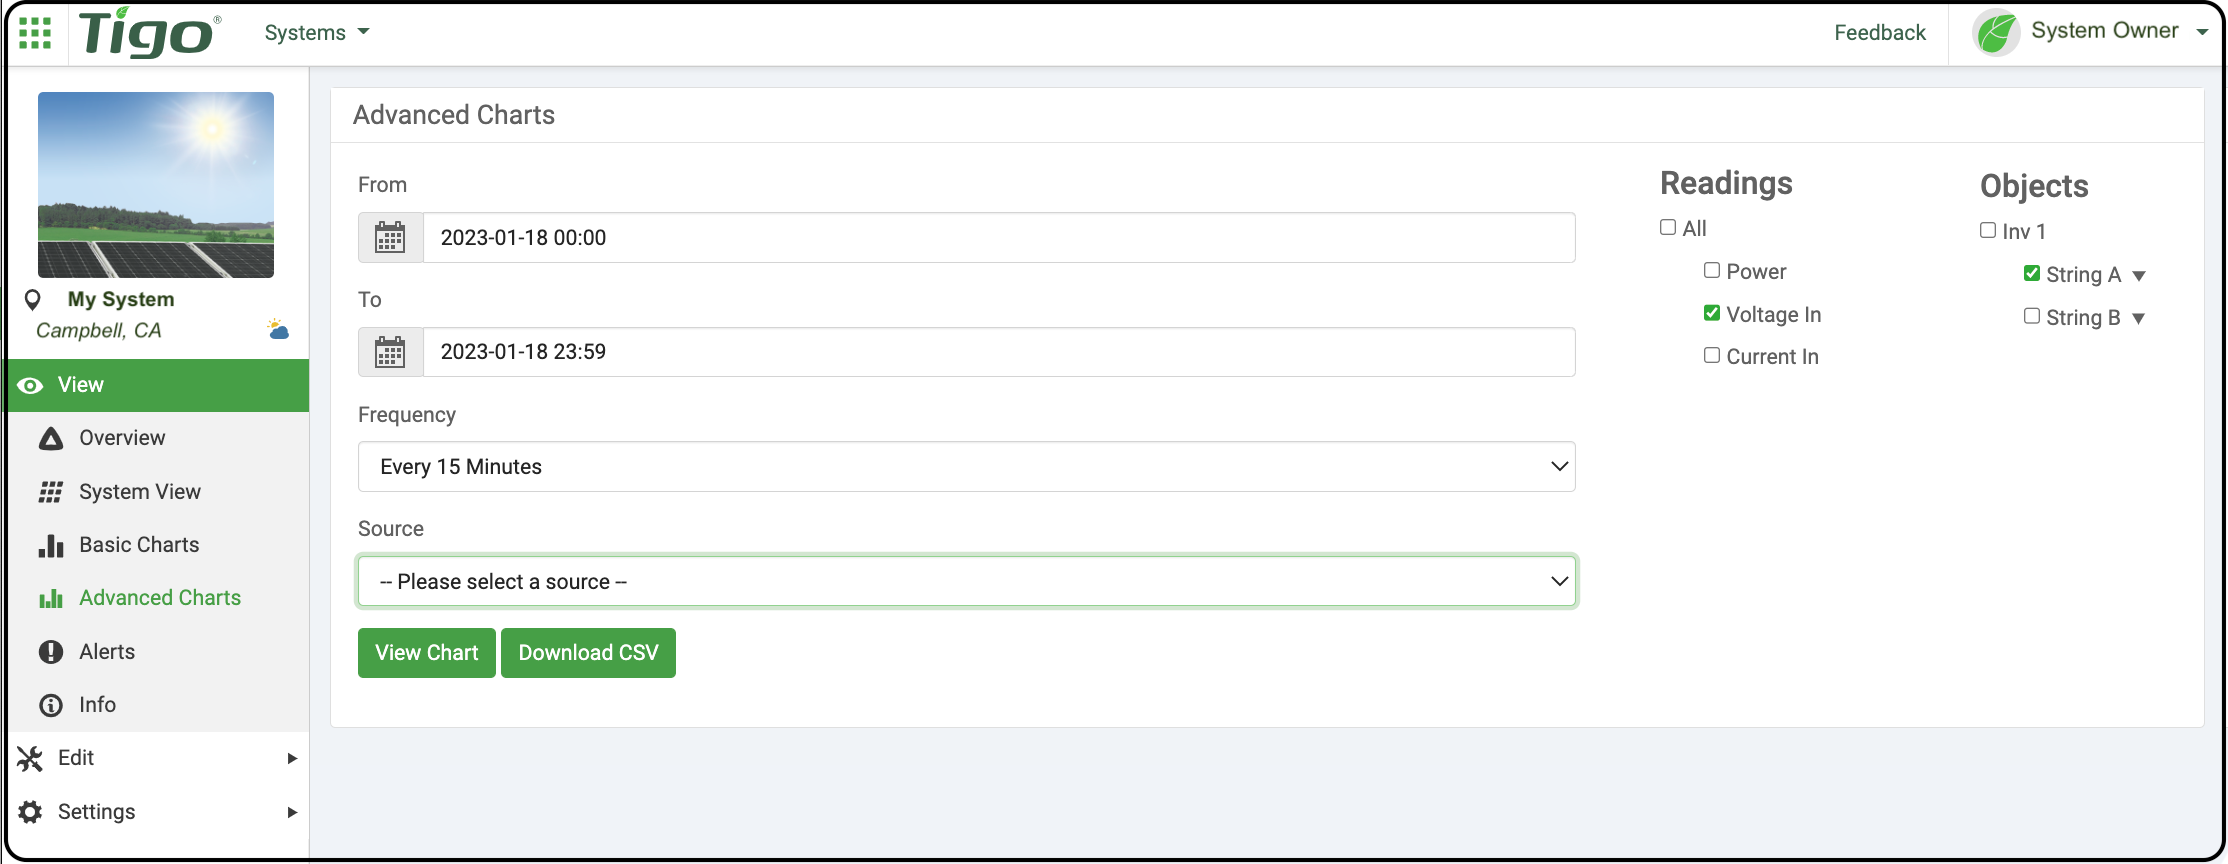
Task: Open the apps grid icon
Action: (x=35, y=33)
